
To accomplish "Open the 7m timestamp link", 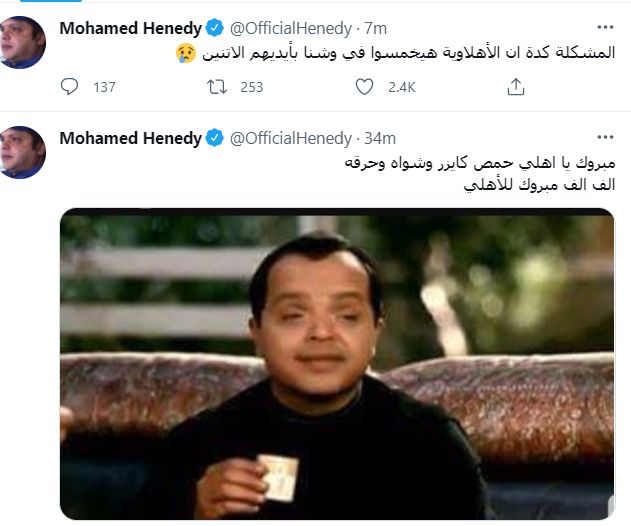I will pos(375,29).
